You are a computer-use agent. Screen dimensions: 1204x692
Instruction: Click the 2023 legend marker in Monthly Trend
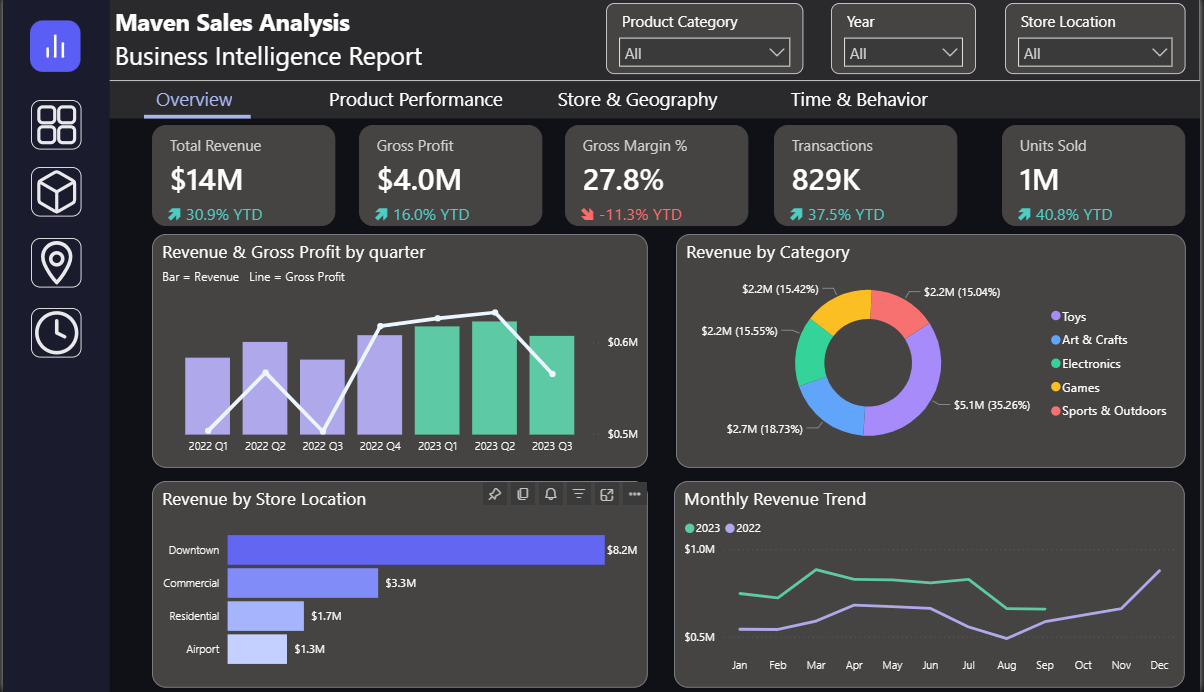(689, 528)
